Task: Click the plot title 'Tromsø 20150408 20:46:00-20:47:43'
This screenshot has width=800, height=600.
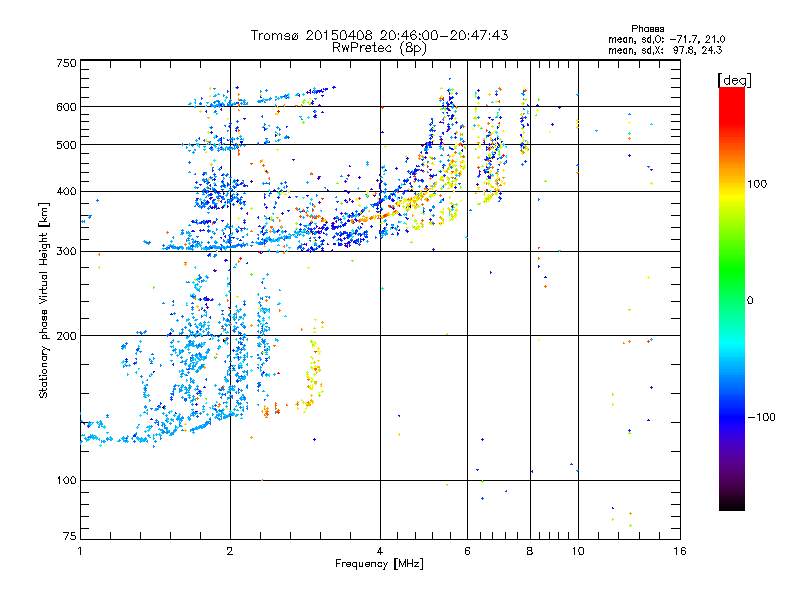Action: pos(379,35)
